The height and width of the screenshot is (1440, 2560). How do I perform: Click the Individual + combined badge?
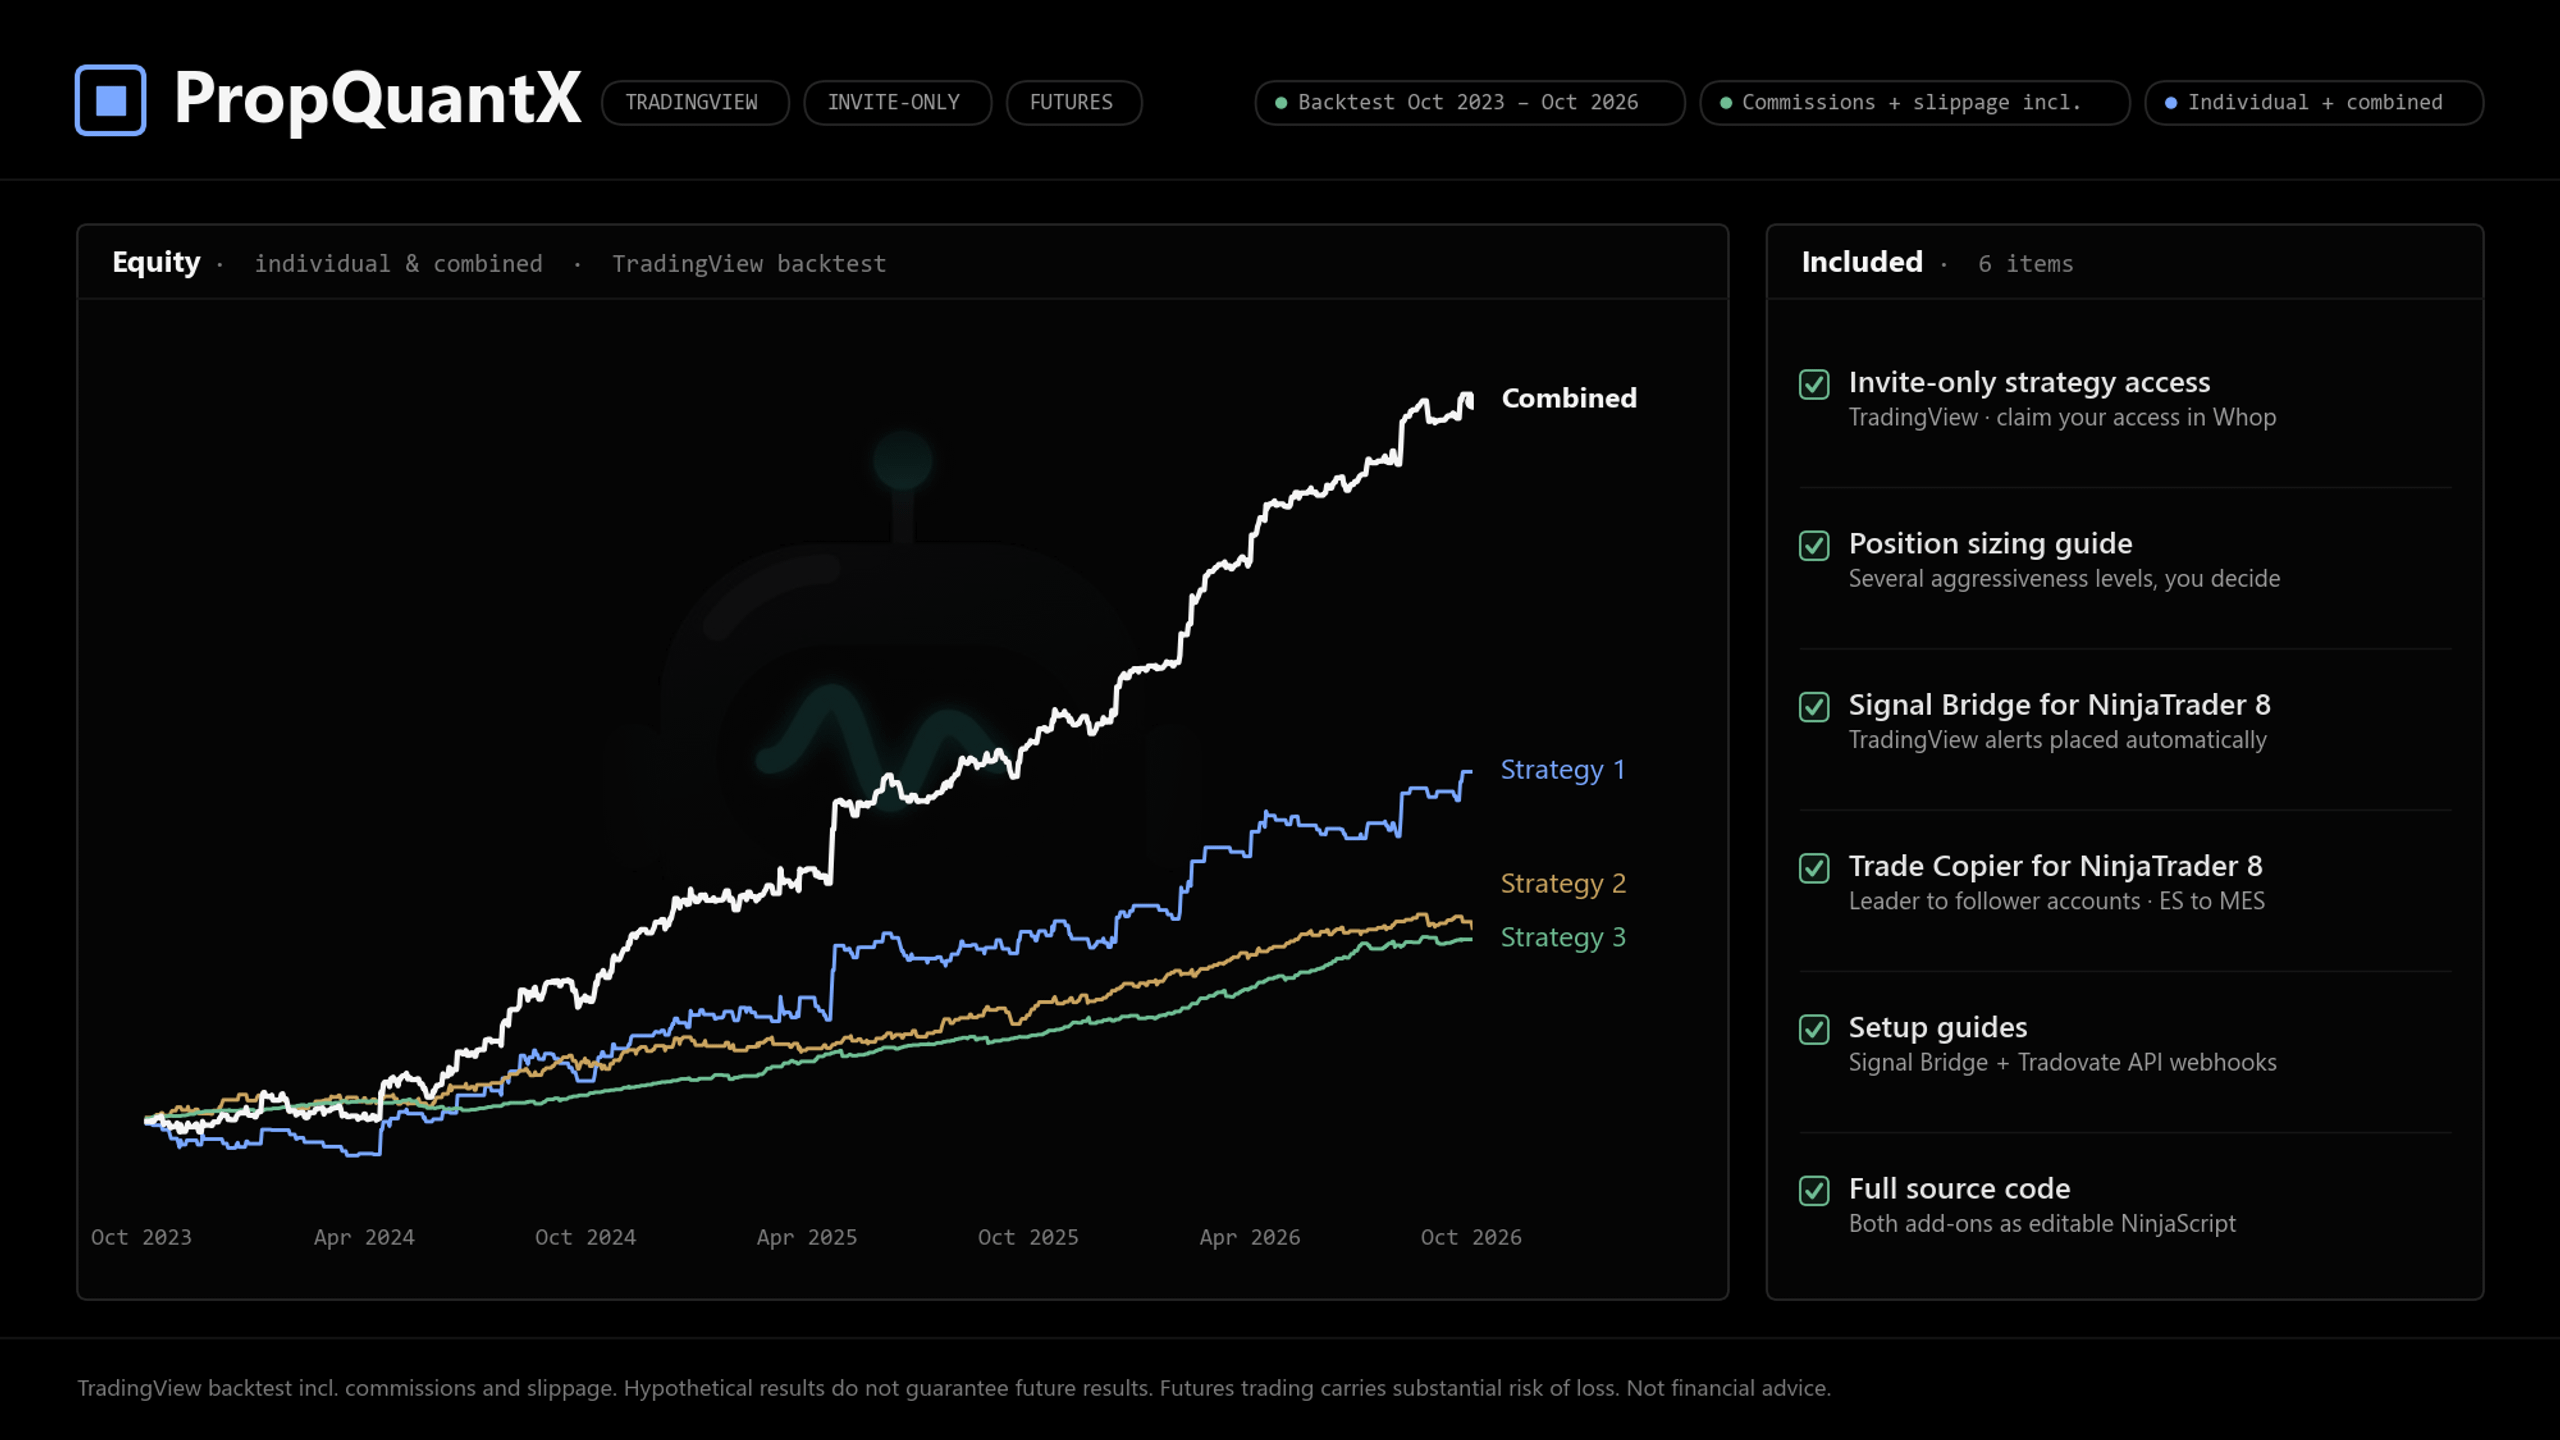point(2313,103)
